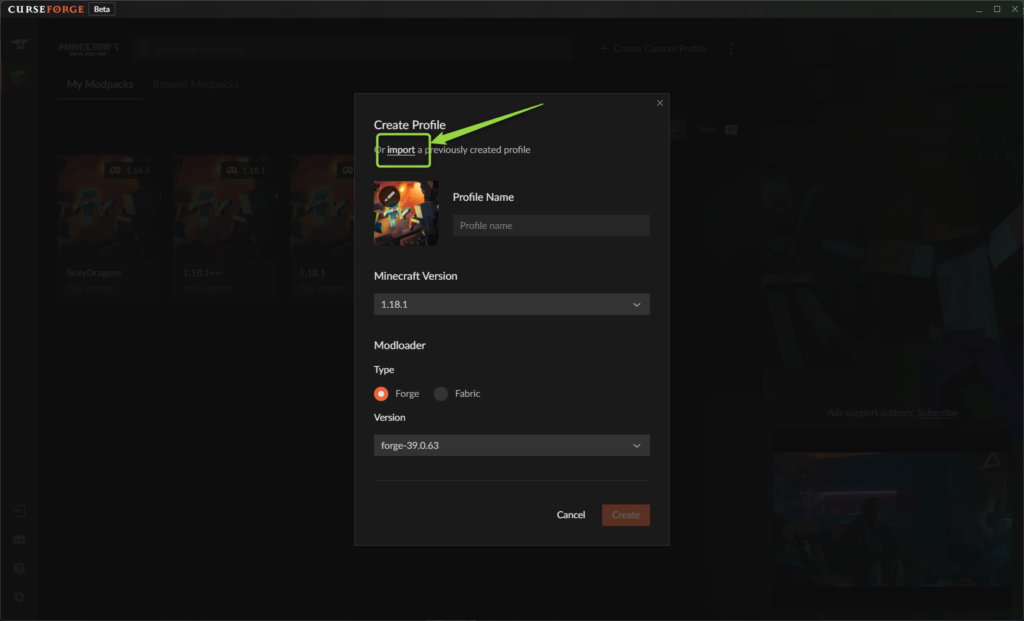Click the login icon in sidebar
Screen dimensions: 1024x621
19,511
